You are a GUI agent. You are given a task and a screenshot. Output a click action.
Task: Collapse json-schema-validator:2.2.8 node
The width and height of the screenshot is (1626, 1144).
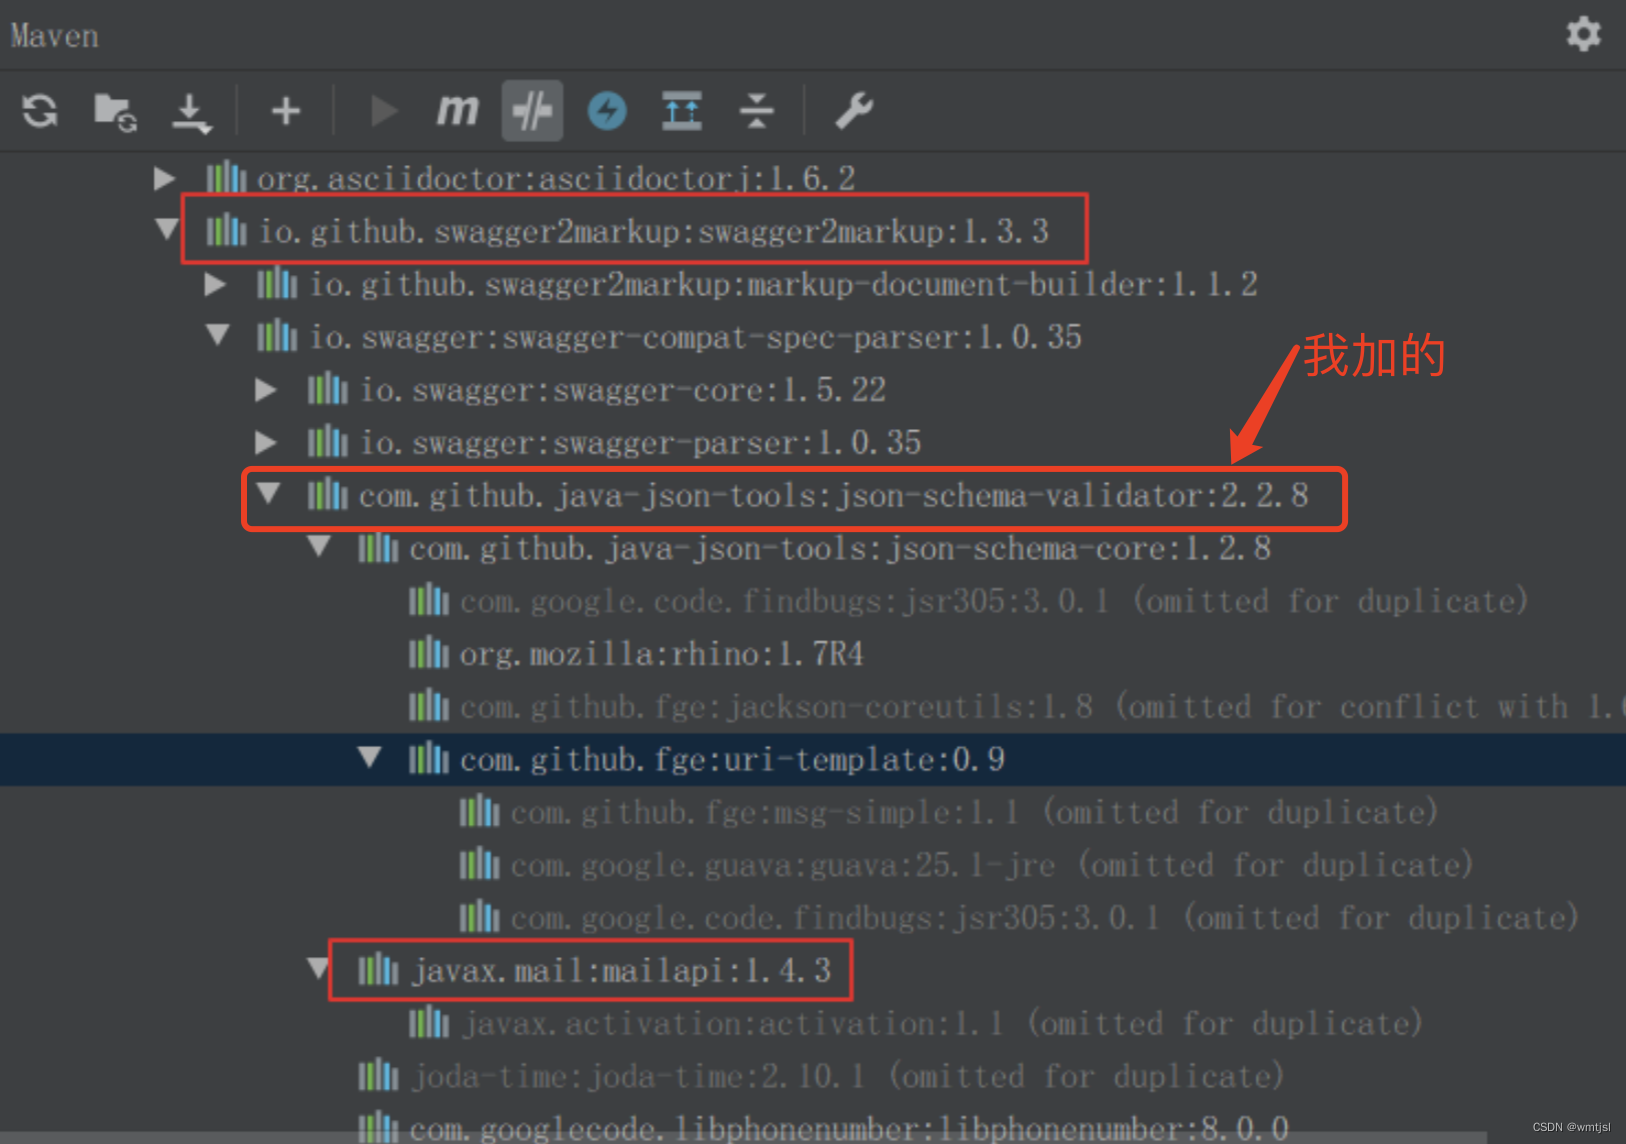coord(268,494)
